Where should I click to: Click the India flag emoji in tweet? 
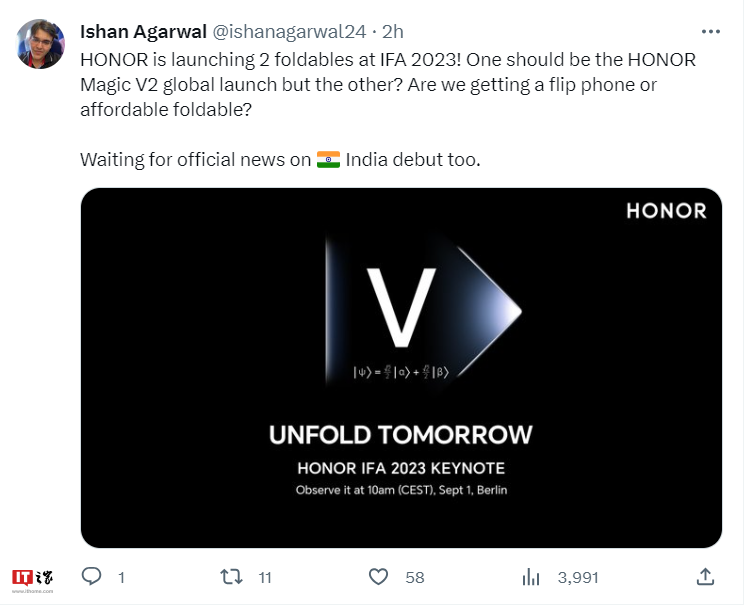328,160
